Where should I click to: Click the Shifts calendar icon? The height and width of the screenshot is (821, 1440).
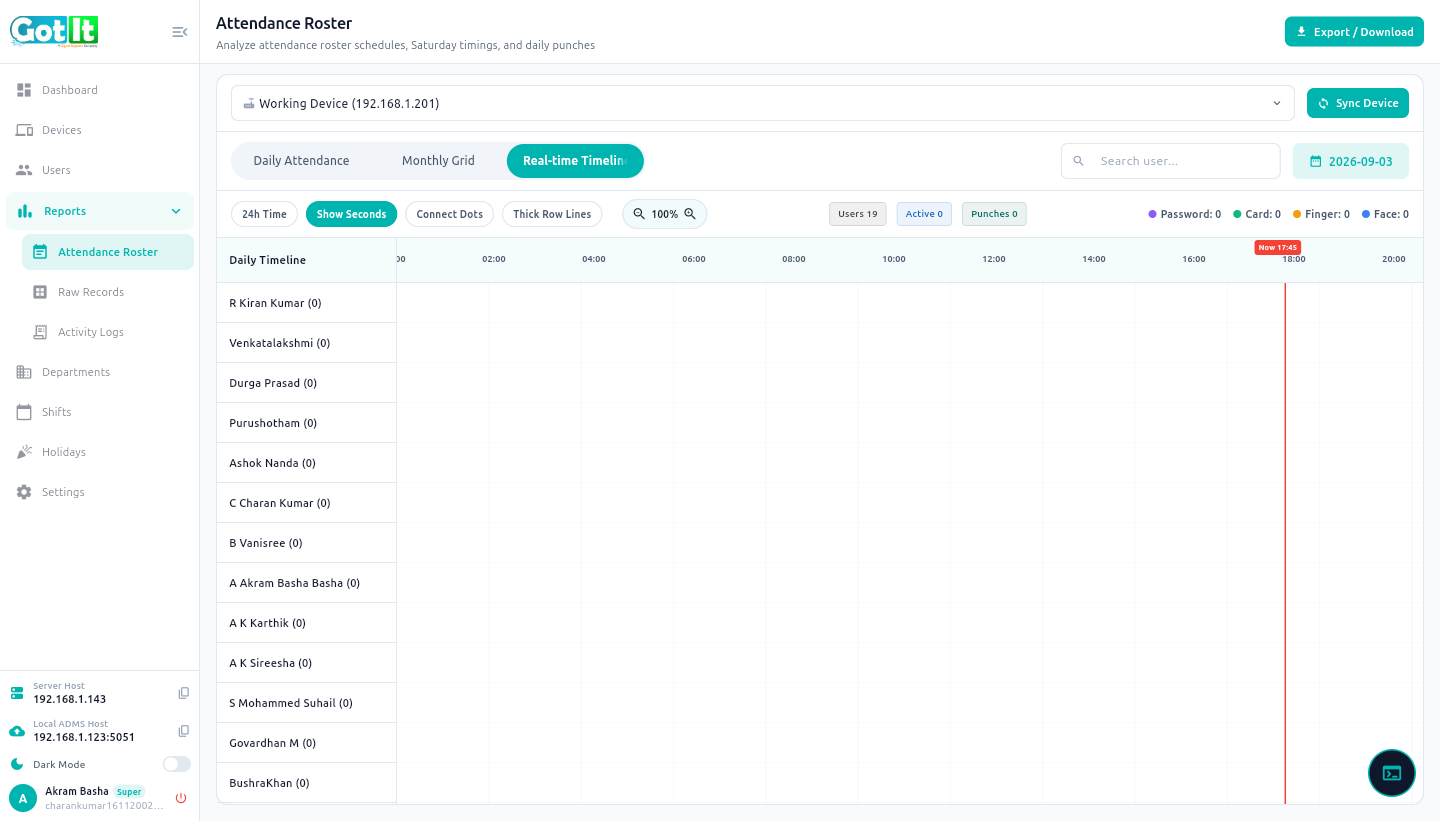pos(24,412)
